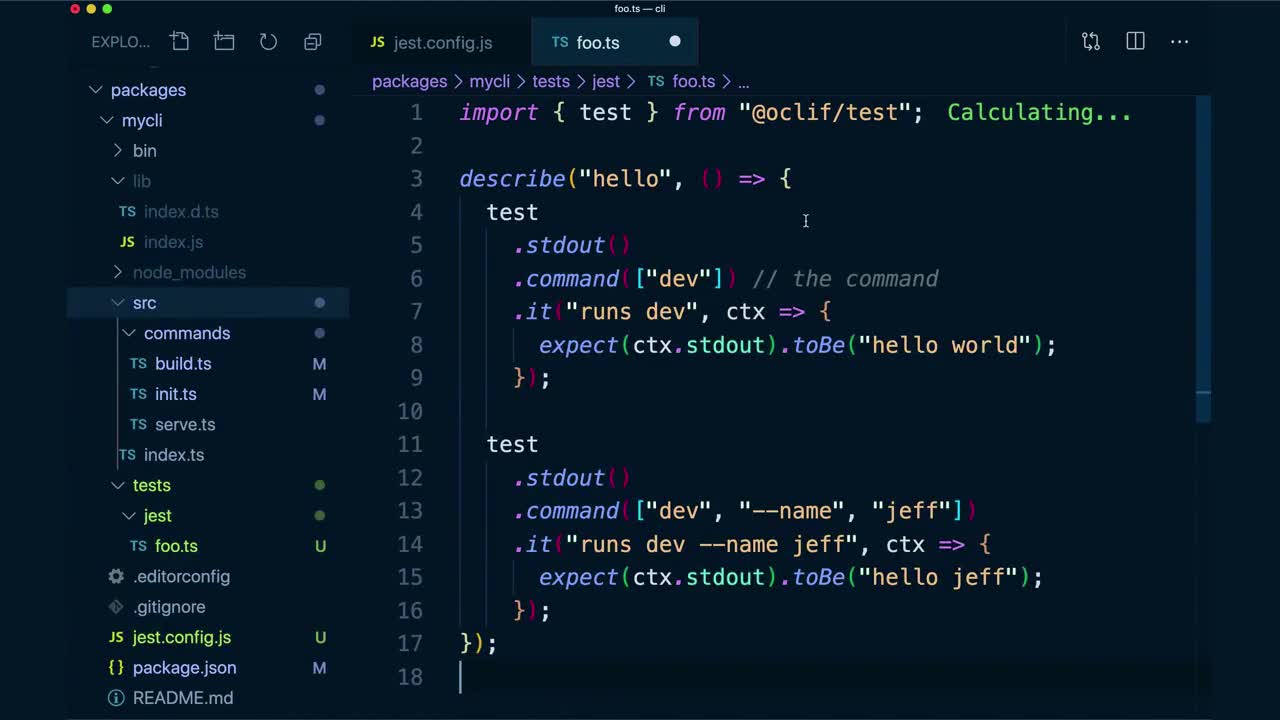Refresh the Explorer file tree

click(x=268, y=42)
